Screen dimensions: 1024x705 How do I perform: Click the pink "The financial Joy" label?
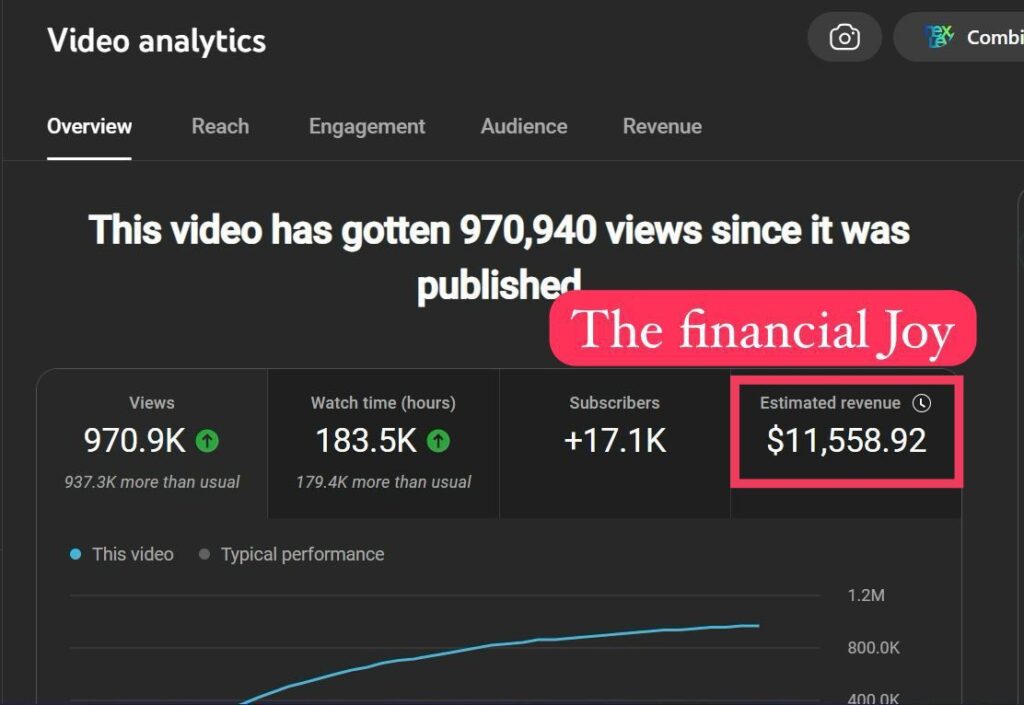762,330
